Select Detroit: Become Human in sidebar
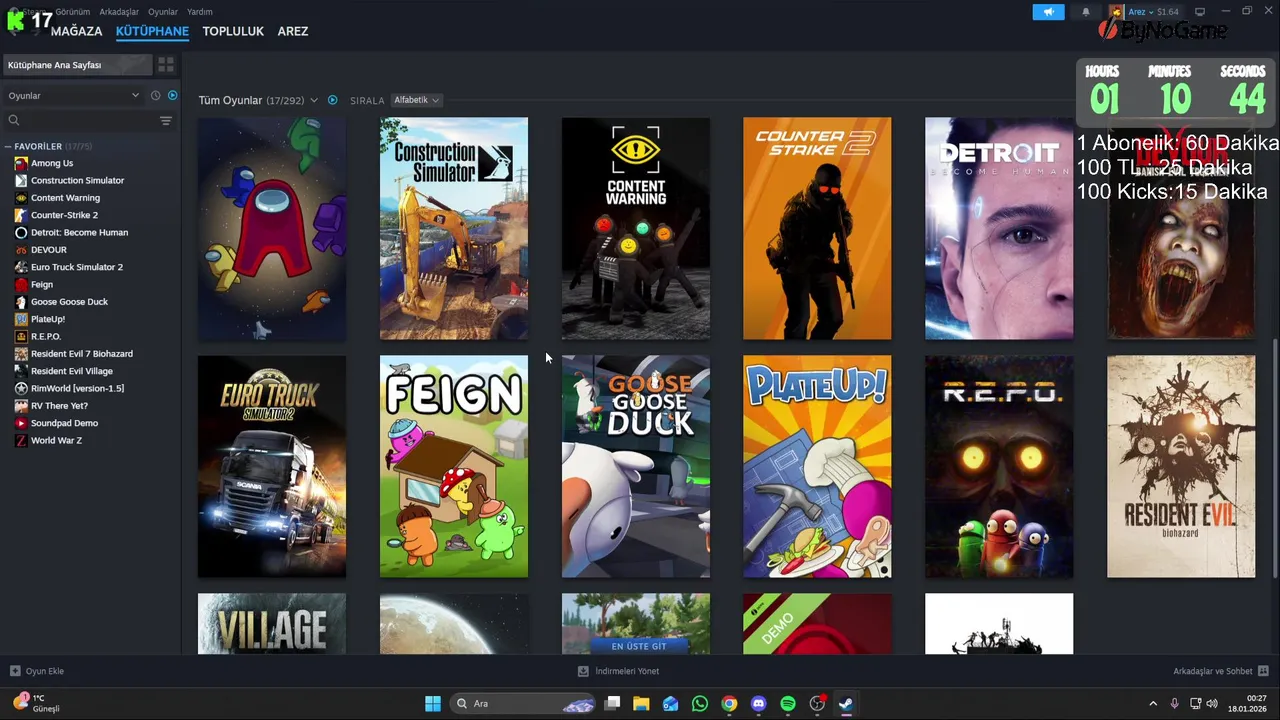Viewport: 1280px width, 720px height. [79, 232]
